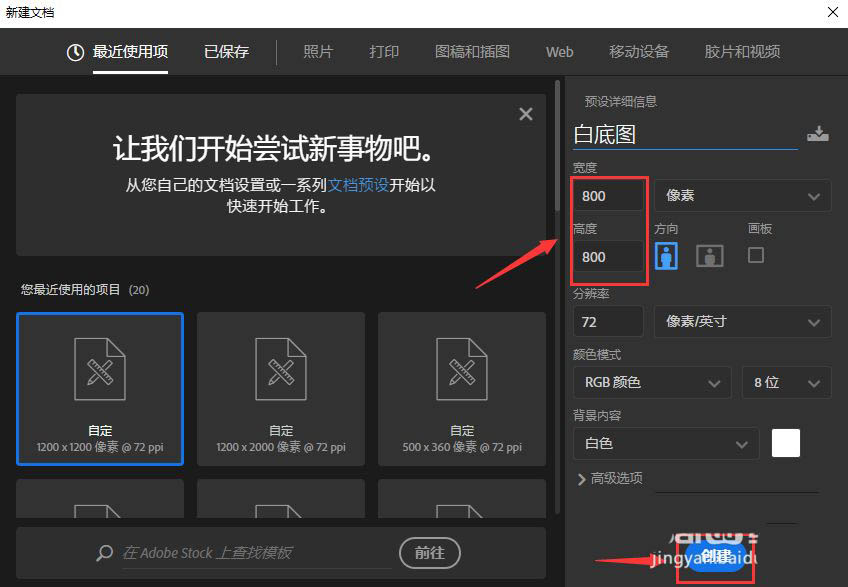
Task: Switch to the 已保存 tab
Action: point(226,52)
